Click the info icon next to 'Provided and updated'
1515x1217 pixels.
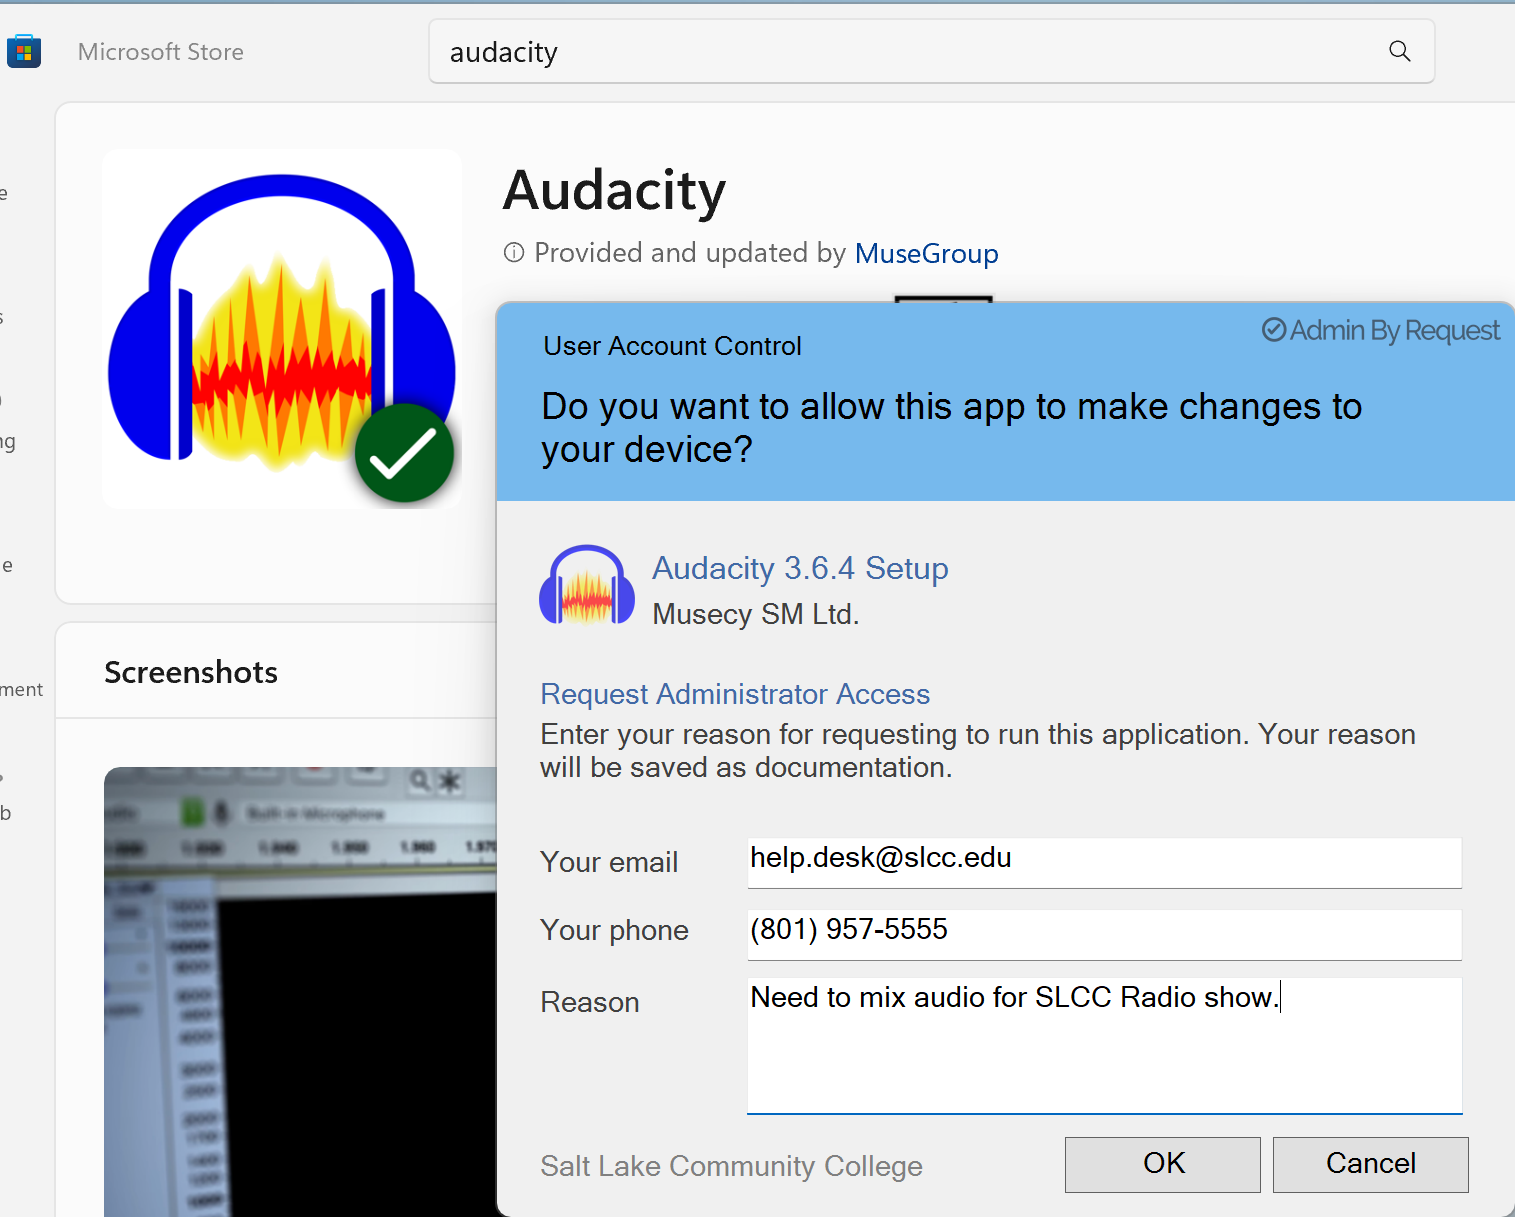pyautogui.click(x=513, y=253)
